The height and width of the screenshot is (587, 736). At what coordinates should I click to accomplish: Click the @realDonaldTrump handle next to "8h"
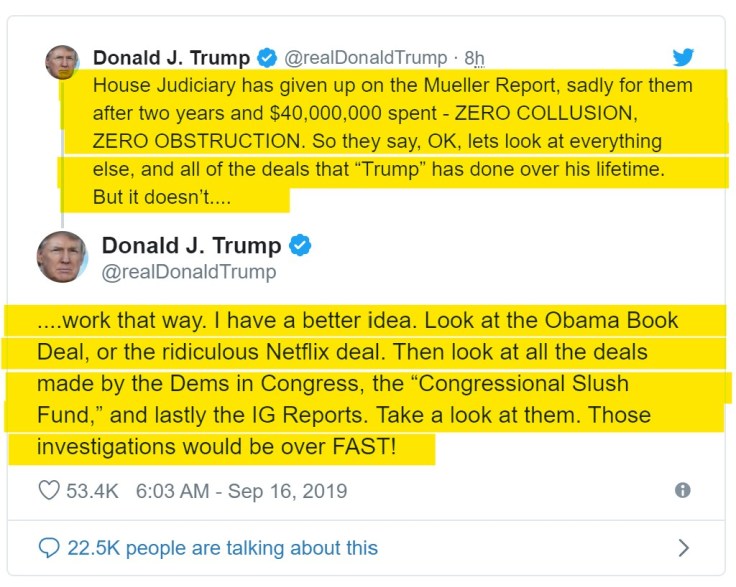(x=366, y=58)
